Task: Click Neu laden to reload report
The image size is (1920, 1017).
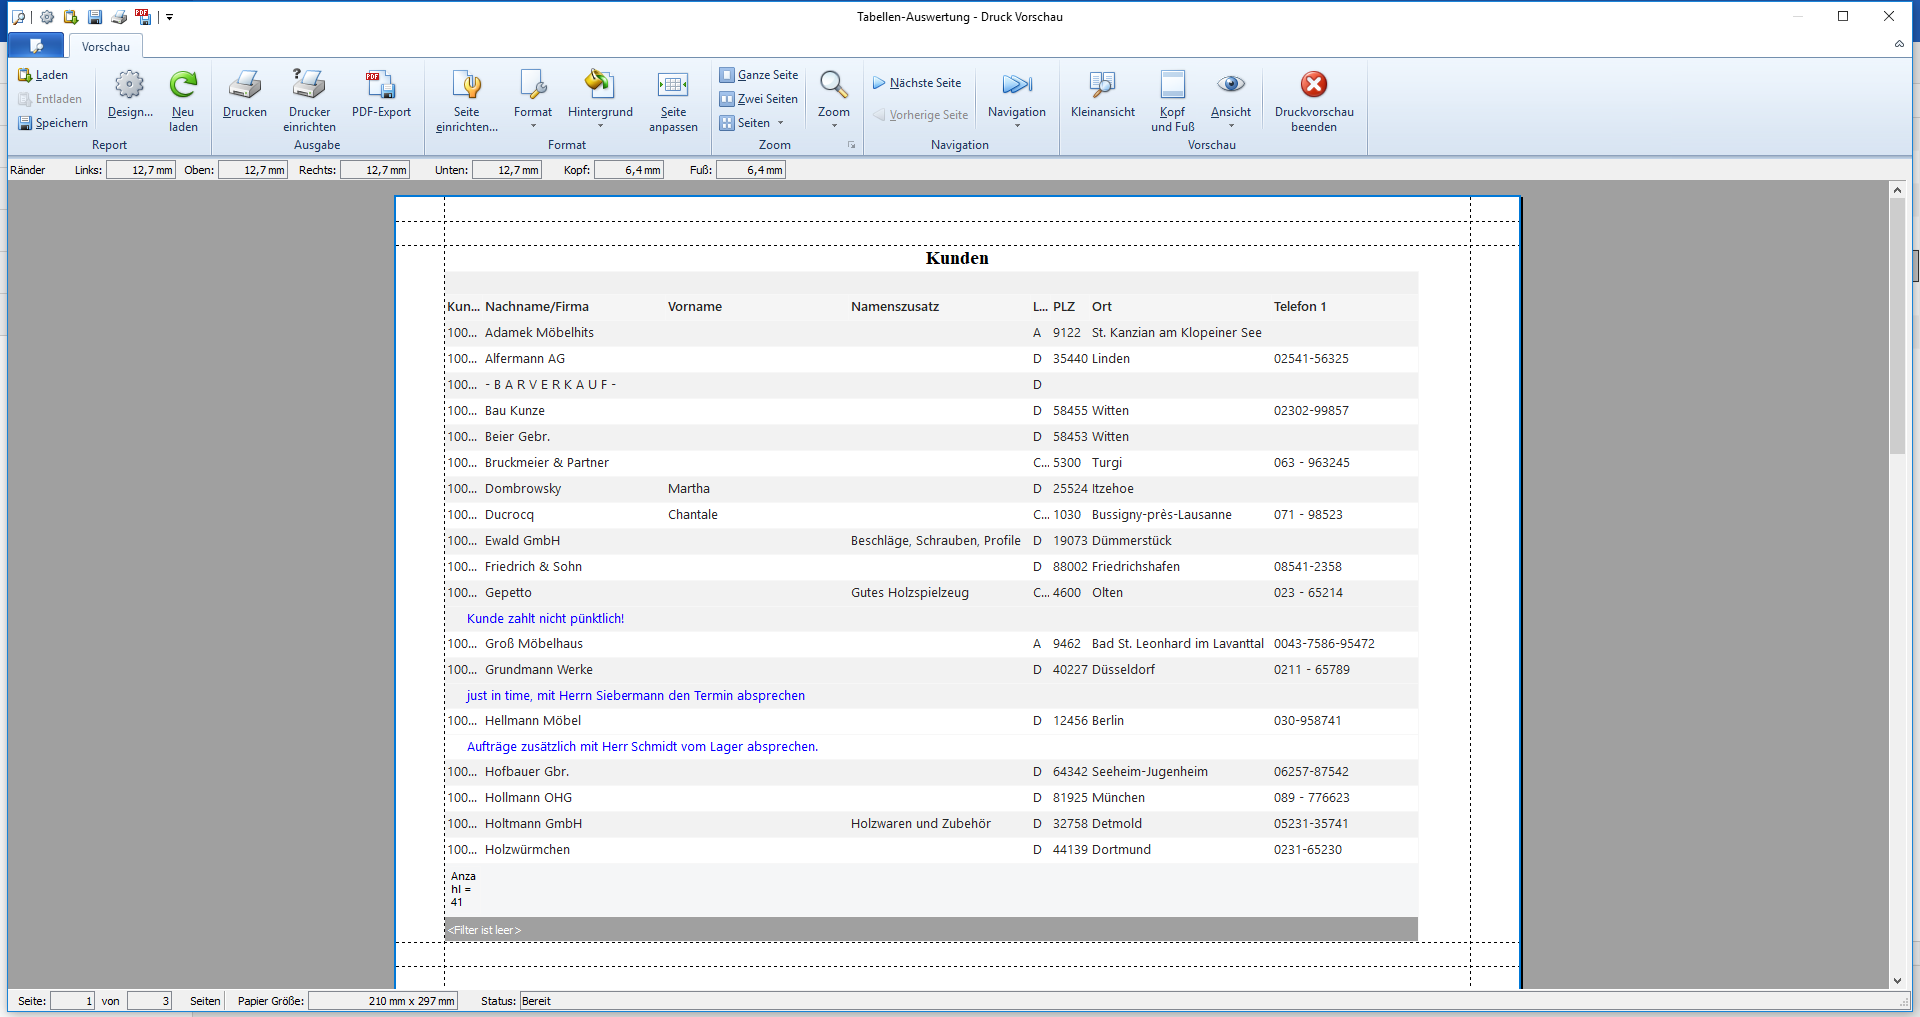Action: point(183,101)
